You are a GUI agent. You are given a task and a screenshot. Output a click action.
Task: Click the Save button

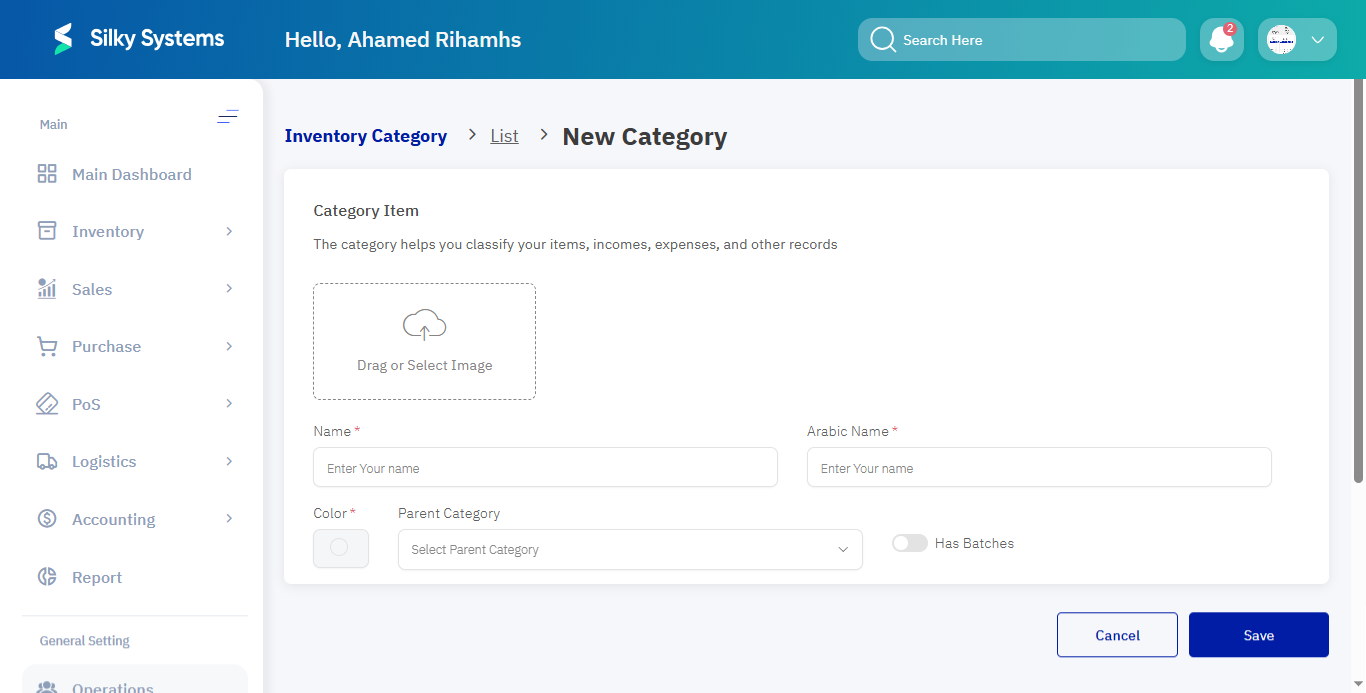click(1258, 634)
